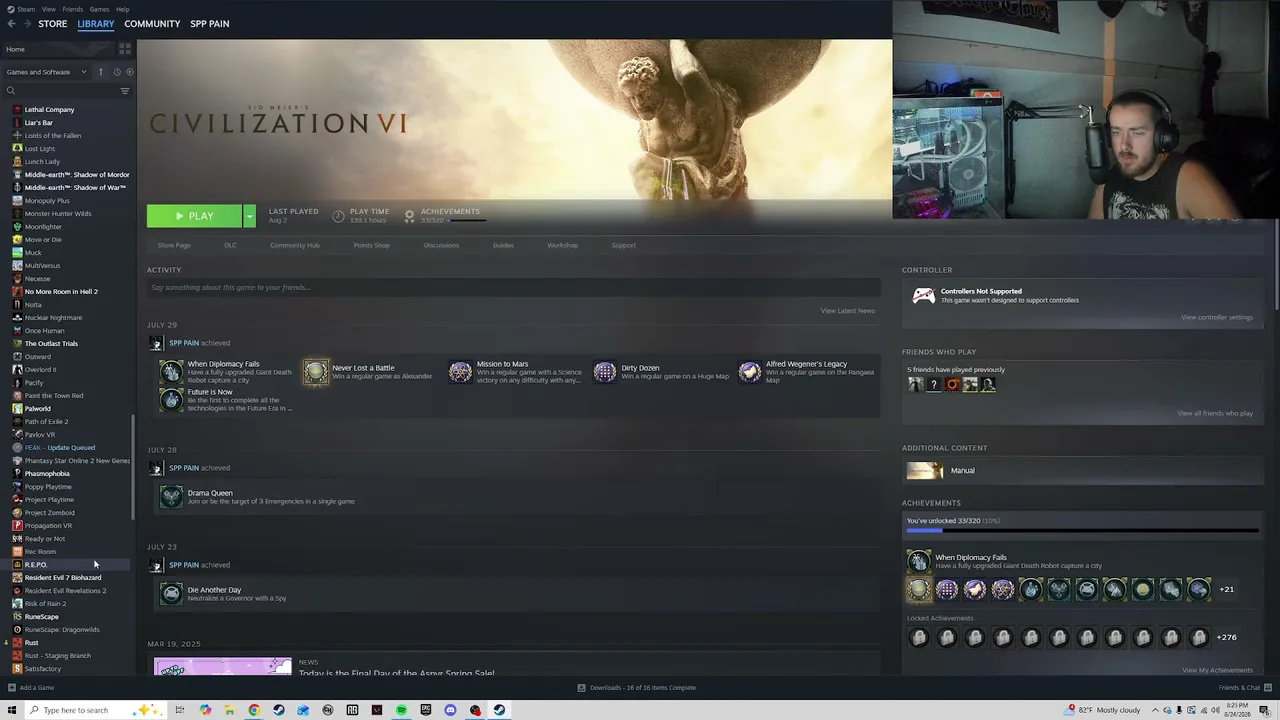Image resolution: width=1280 pixels, height=720 pixels.
Task: Open the Drama Queen achievement icon
Action: [x=171, y=497]
